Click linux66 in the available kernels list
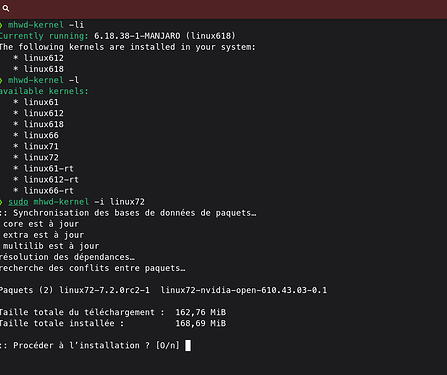This screenshot has height=375, width=447. pos(41,135)
